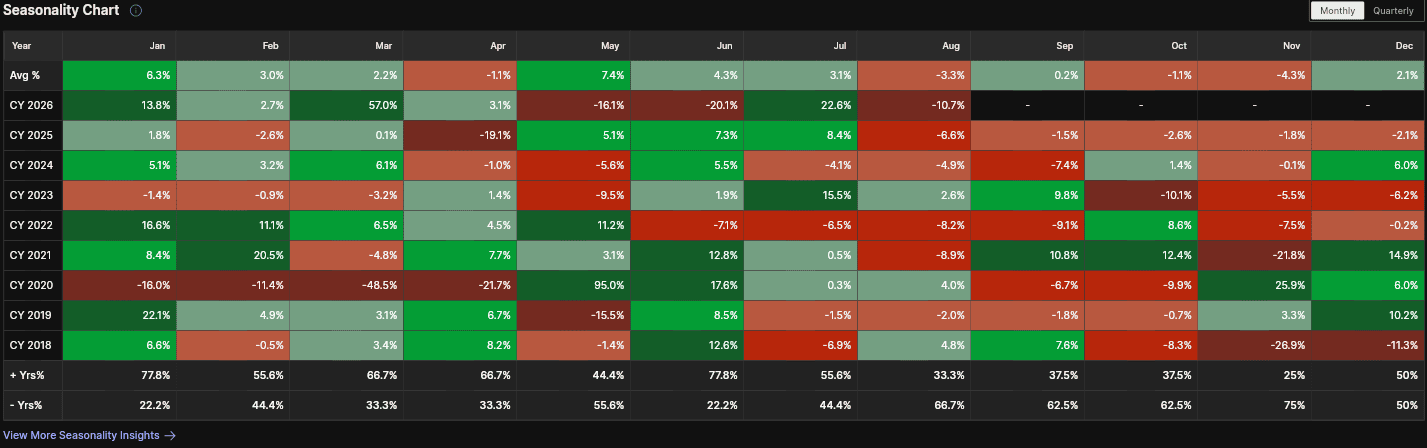
Task: Open View More Seasonality Insights link
Action: (82, 435)
